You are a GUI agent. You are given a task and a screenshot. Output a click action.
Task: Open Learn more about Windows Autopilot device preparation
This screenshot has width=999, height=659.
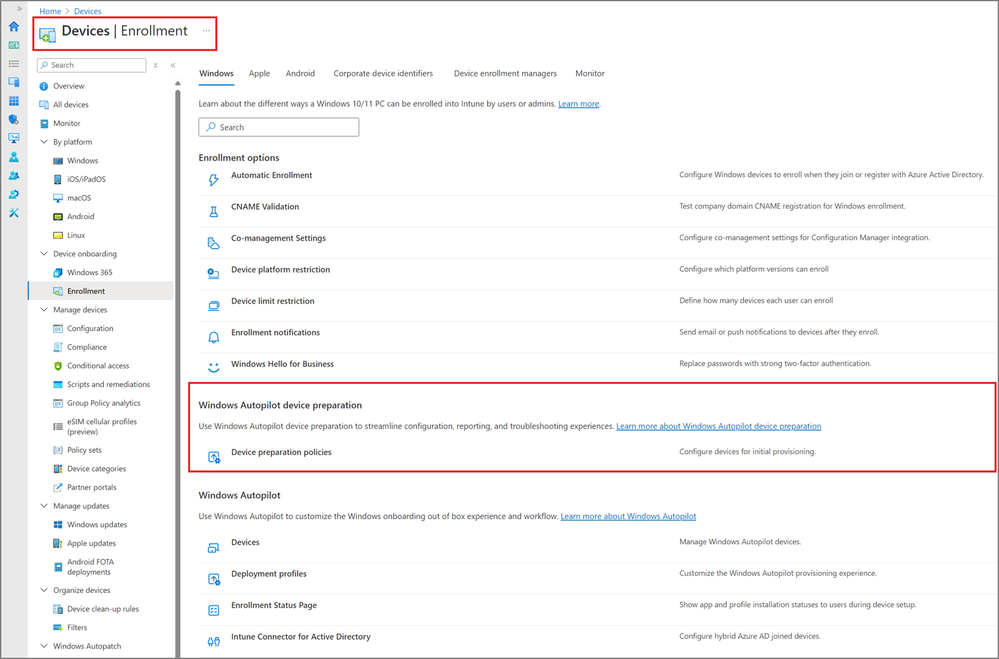pyautogui.click(x=719, y=426)
